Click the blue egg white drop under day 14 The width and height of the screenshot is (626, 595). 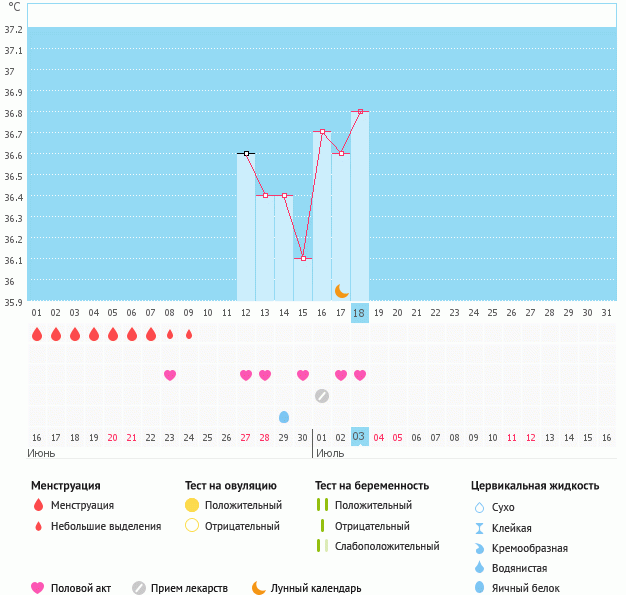point(284,416)
